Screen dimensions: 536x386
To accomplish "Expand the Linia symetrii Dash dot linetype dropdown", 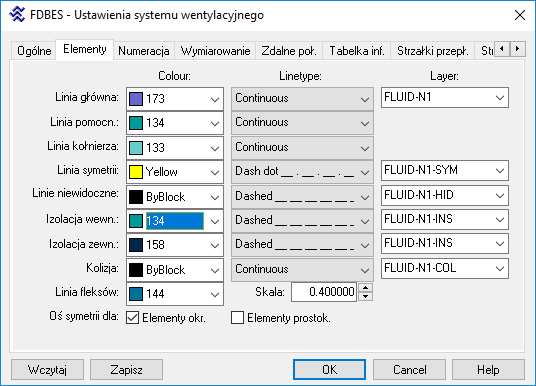I will pyautogui.click(x=302, y=172).
